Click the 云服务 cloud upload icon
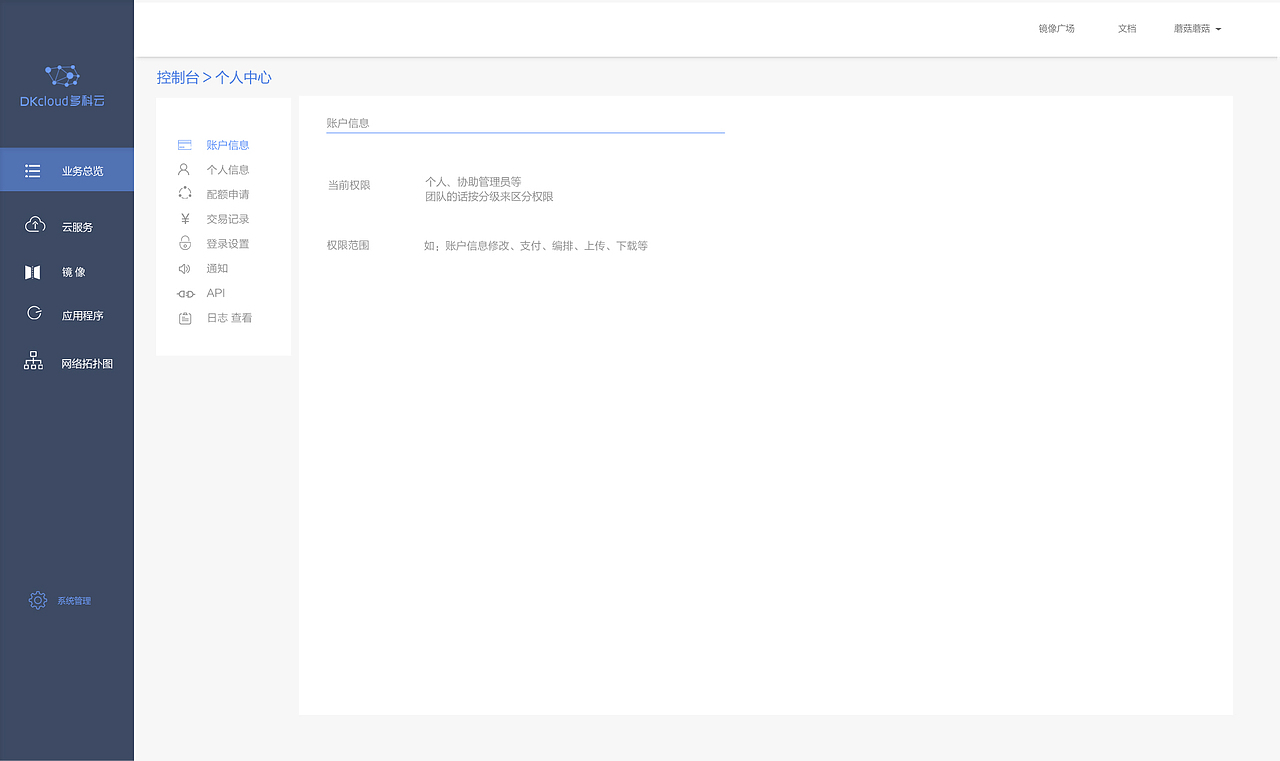Viewport: 1280px width, 761px height. coord(35,225)
